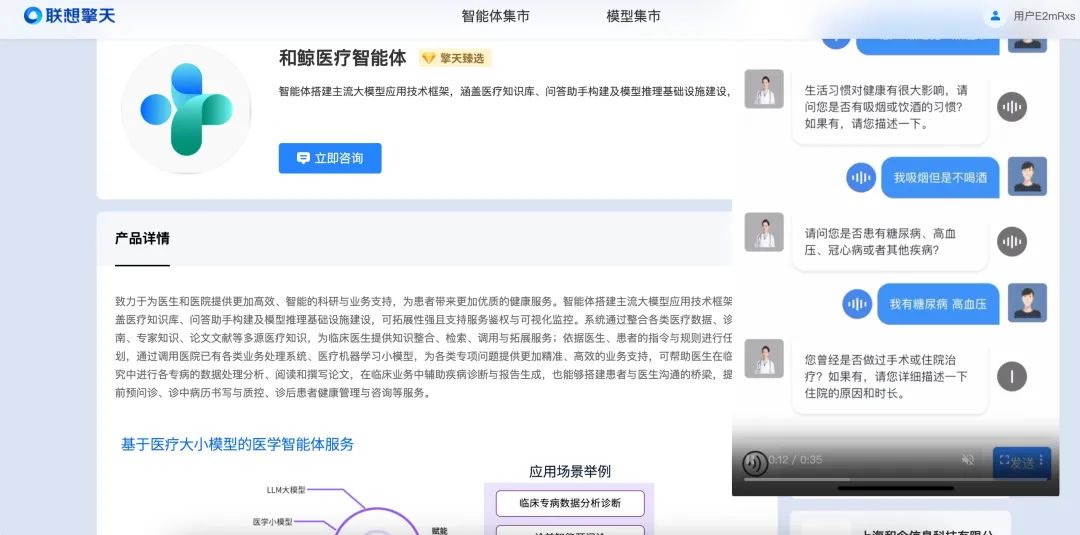Click the 联想擎天 logo
Viewport: 1080px width, 535px height.
(x=69, y=15)
